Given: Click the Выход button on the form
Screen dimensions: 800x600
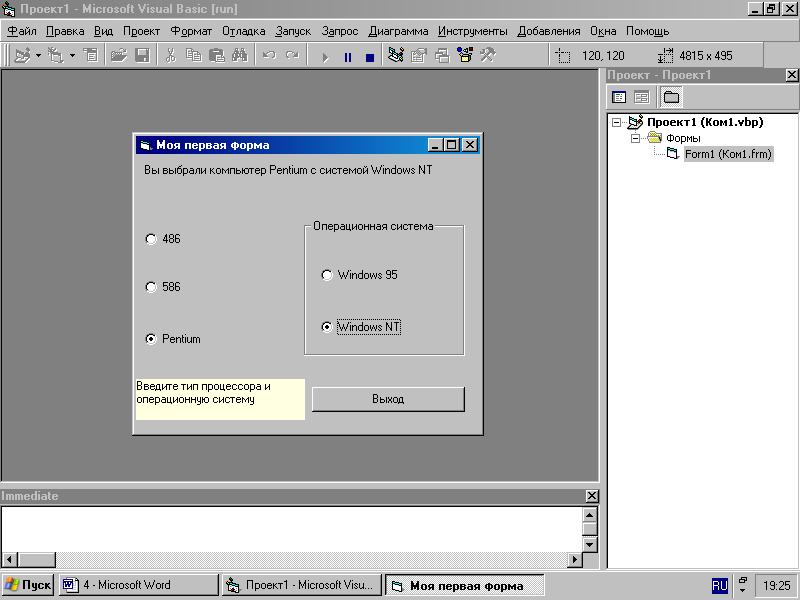Looking at the screenshot, I should click(388, 399).
